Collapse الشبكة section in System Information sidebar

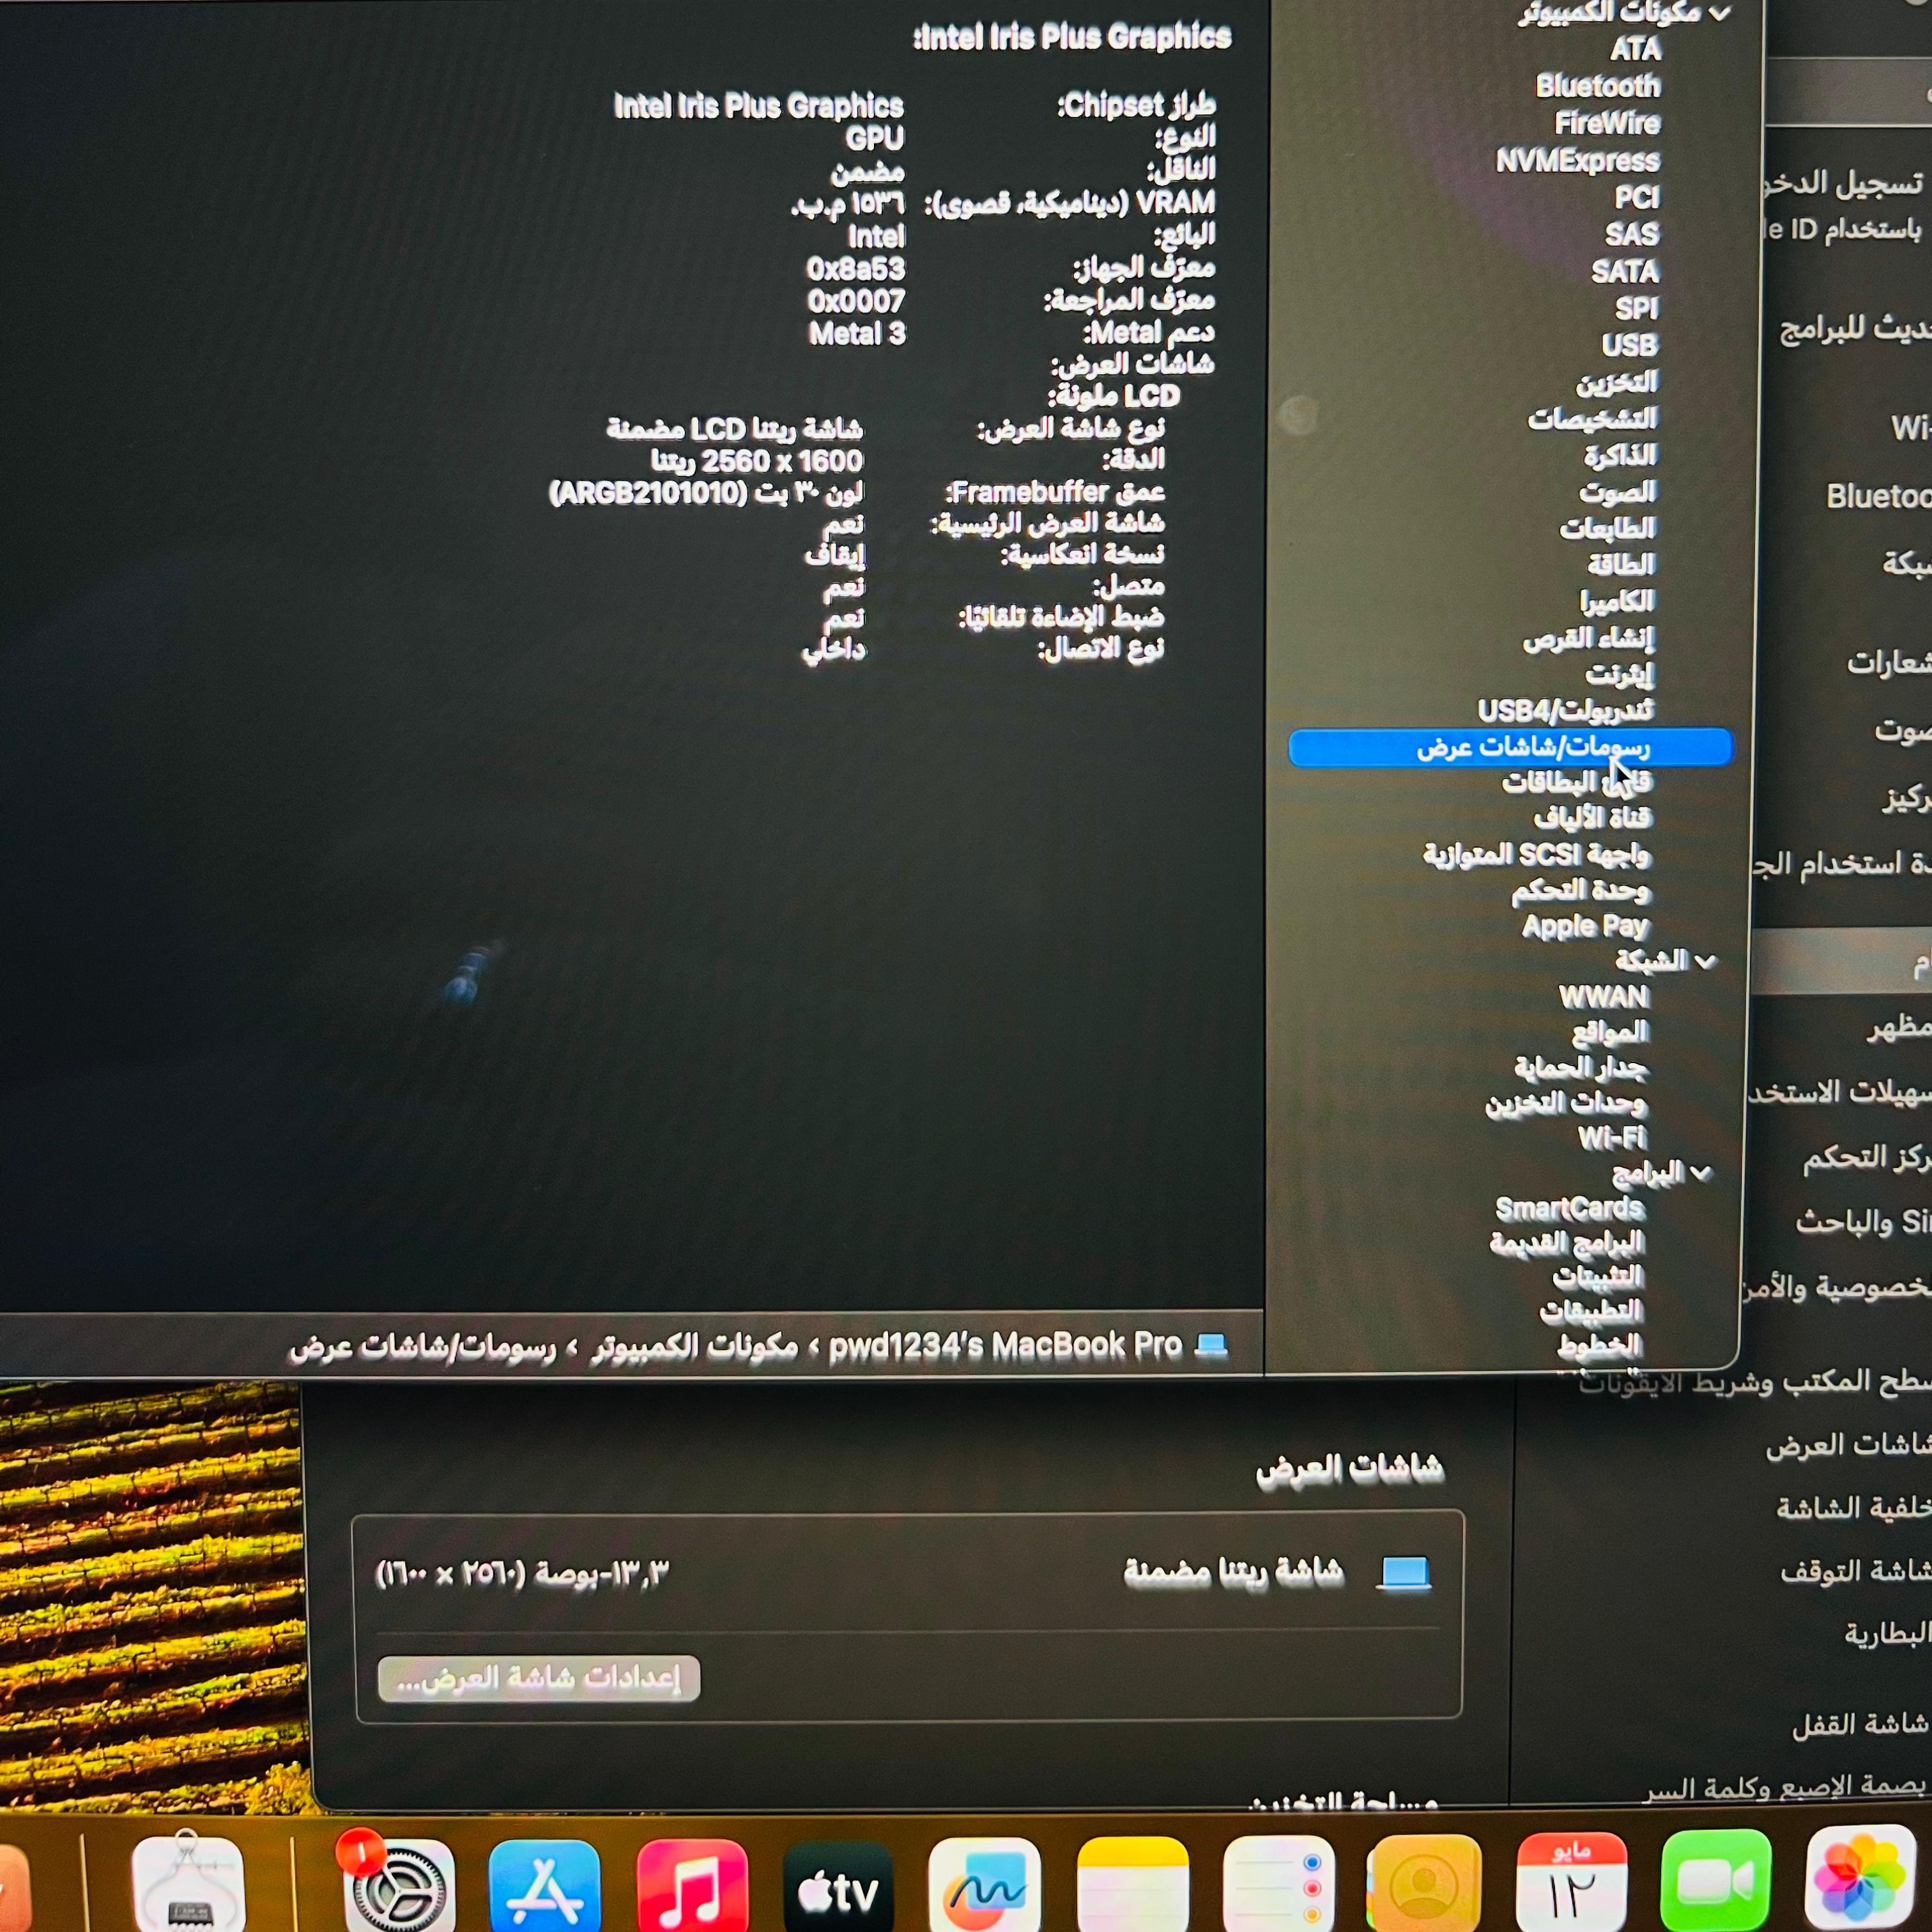[x=1706, y=961]
